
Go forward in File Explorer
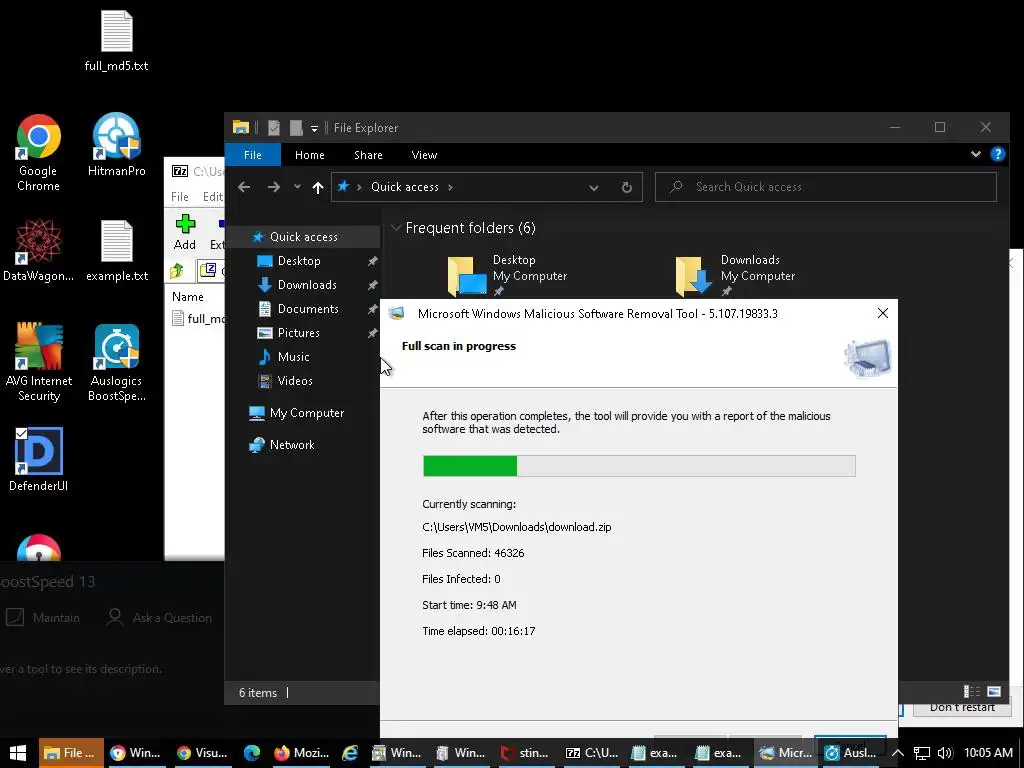pyautogui.click(x=274, y=187)
